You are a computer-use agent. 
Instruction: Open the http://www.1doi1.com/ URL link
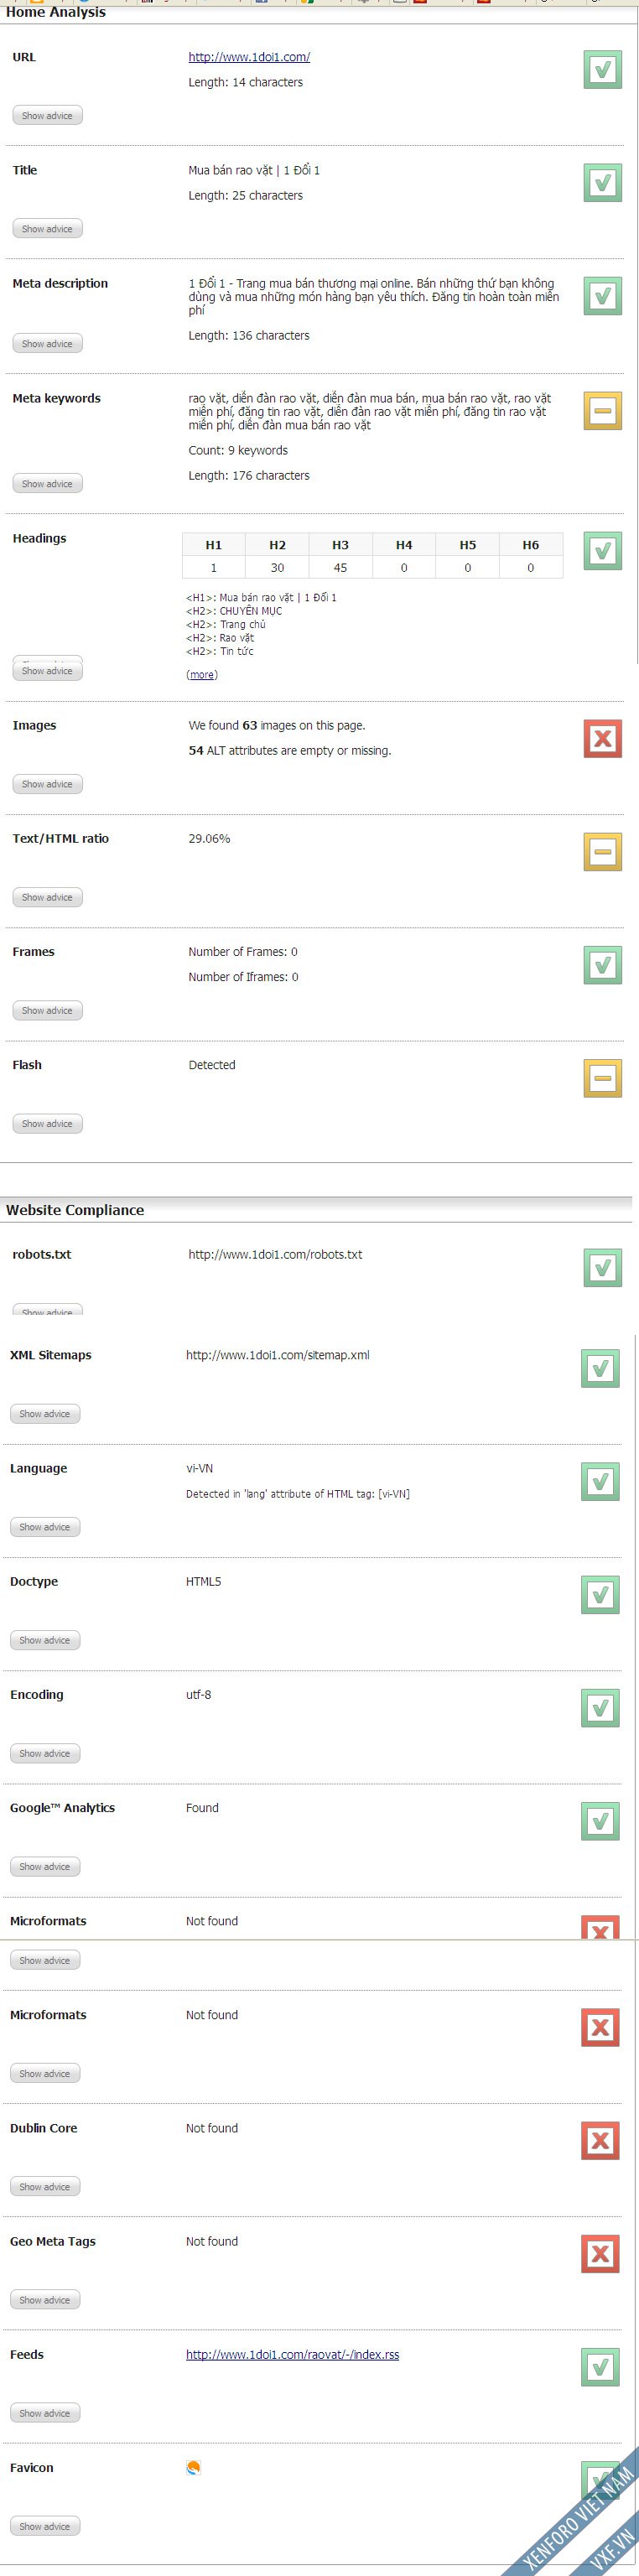pyautogui.click(x=249, y=57)
